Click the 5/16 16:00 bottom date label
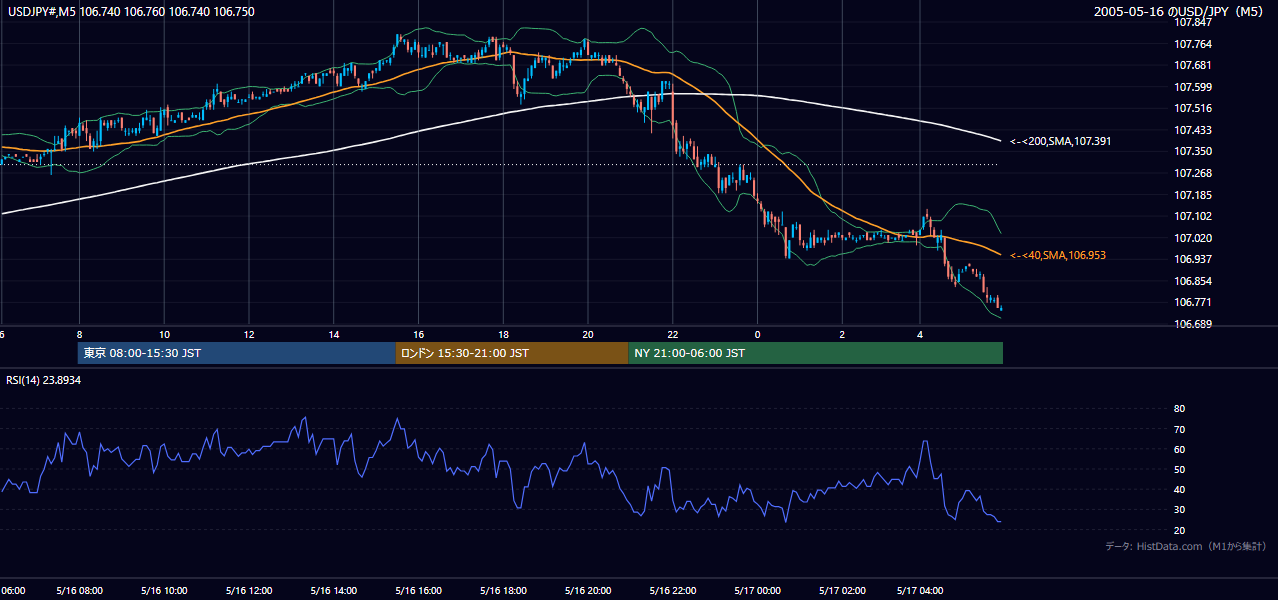This screenshot has width=1278, height=600. (418, 590)
